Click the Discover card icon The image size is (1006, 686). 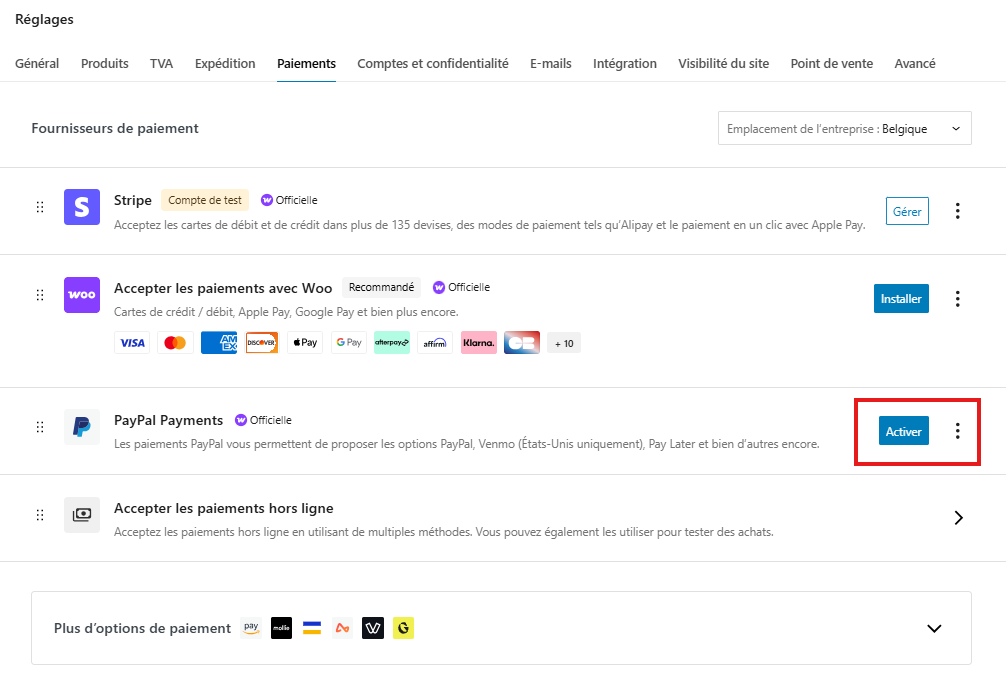(x=262, y=343)
